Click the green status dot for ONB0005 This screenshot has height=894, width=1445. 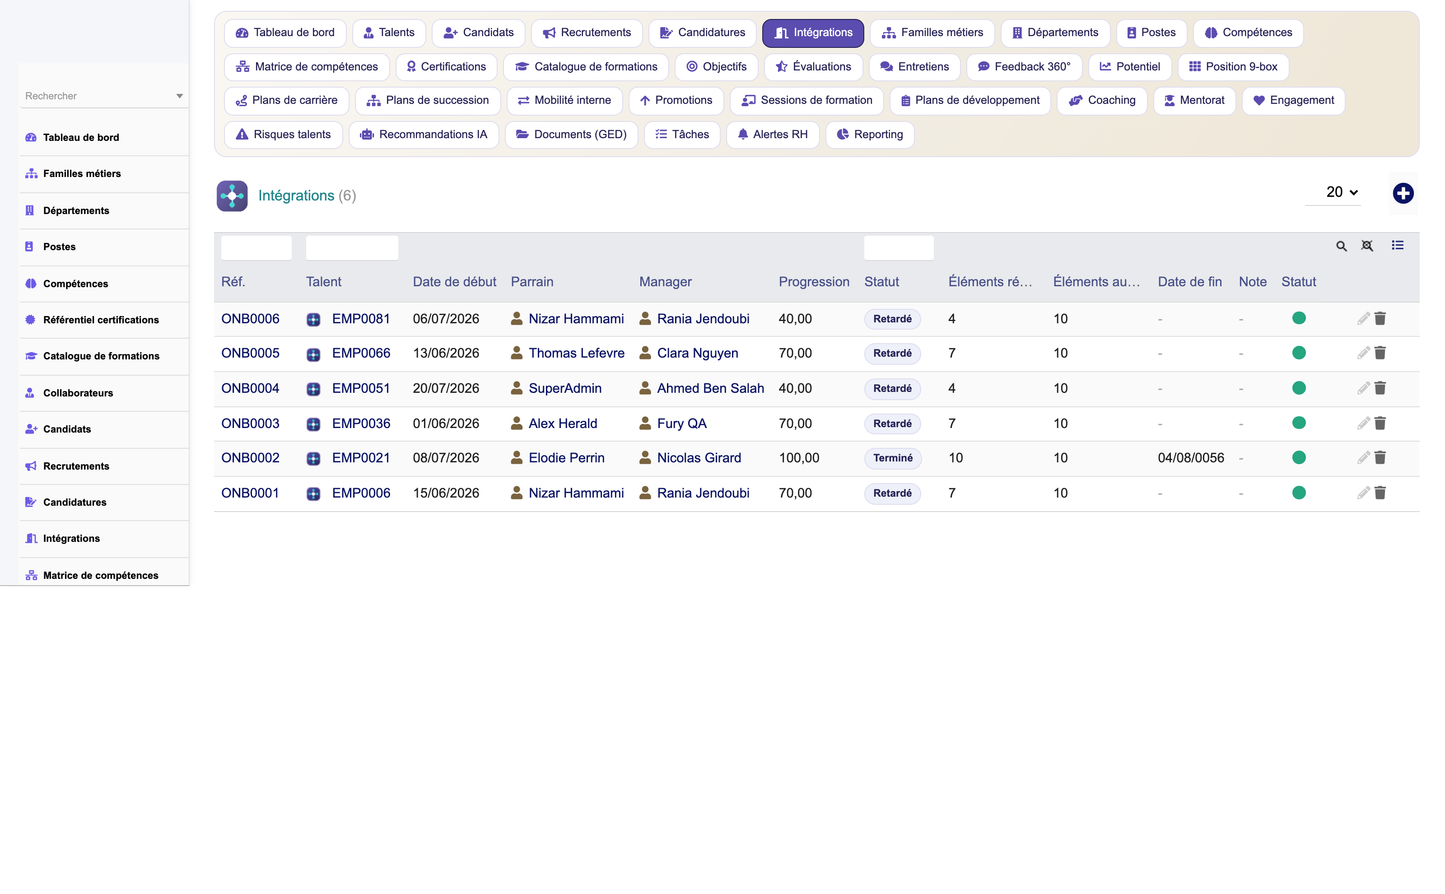tap(1298, 352)
